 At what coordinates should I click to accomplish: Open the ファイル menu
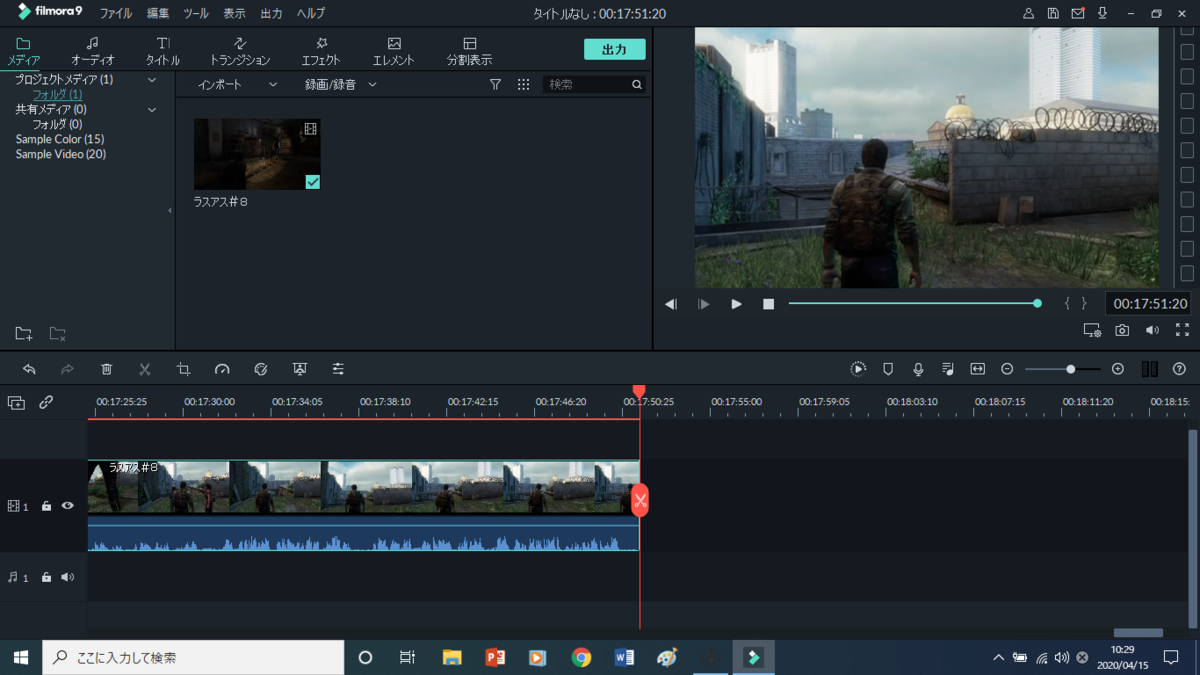[x=115, y=14]
